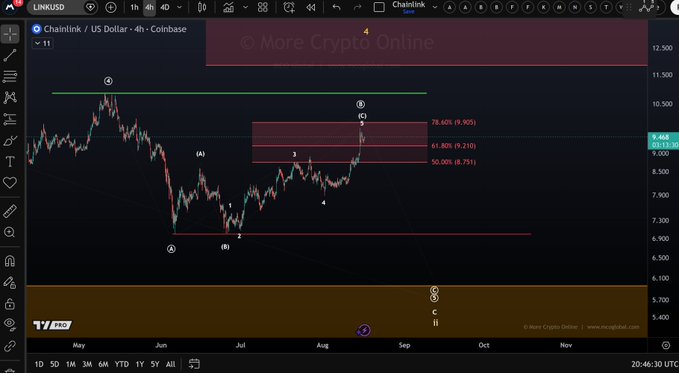
Task: Select the K circle shortcut button
Action: click(543, 7)
